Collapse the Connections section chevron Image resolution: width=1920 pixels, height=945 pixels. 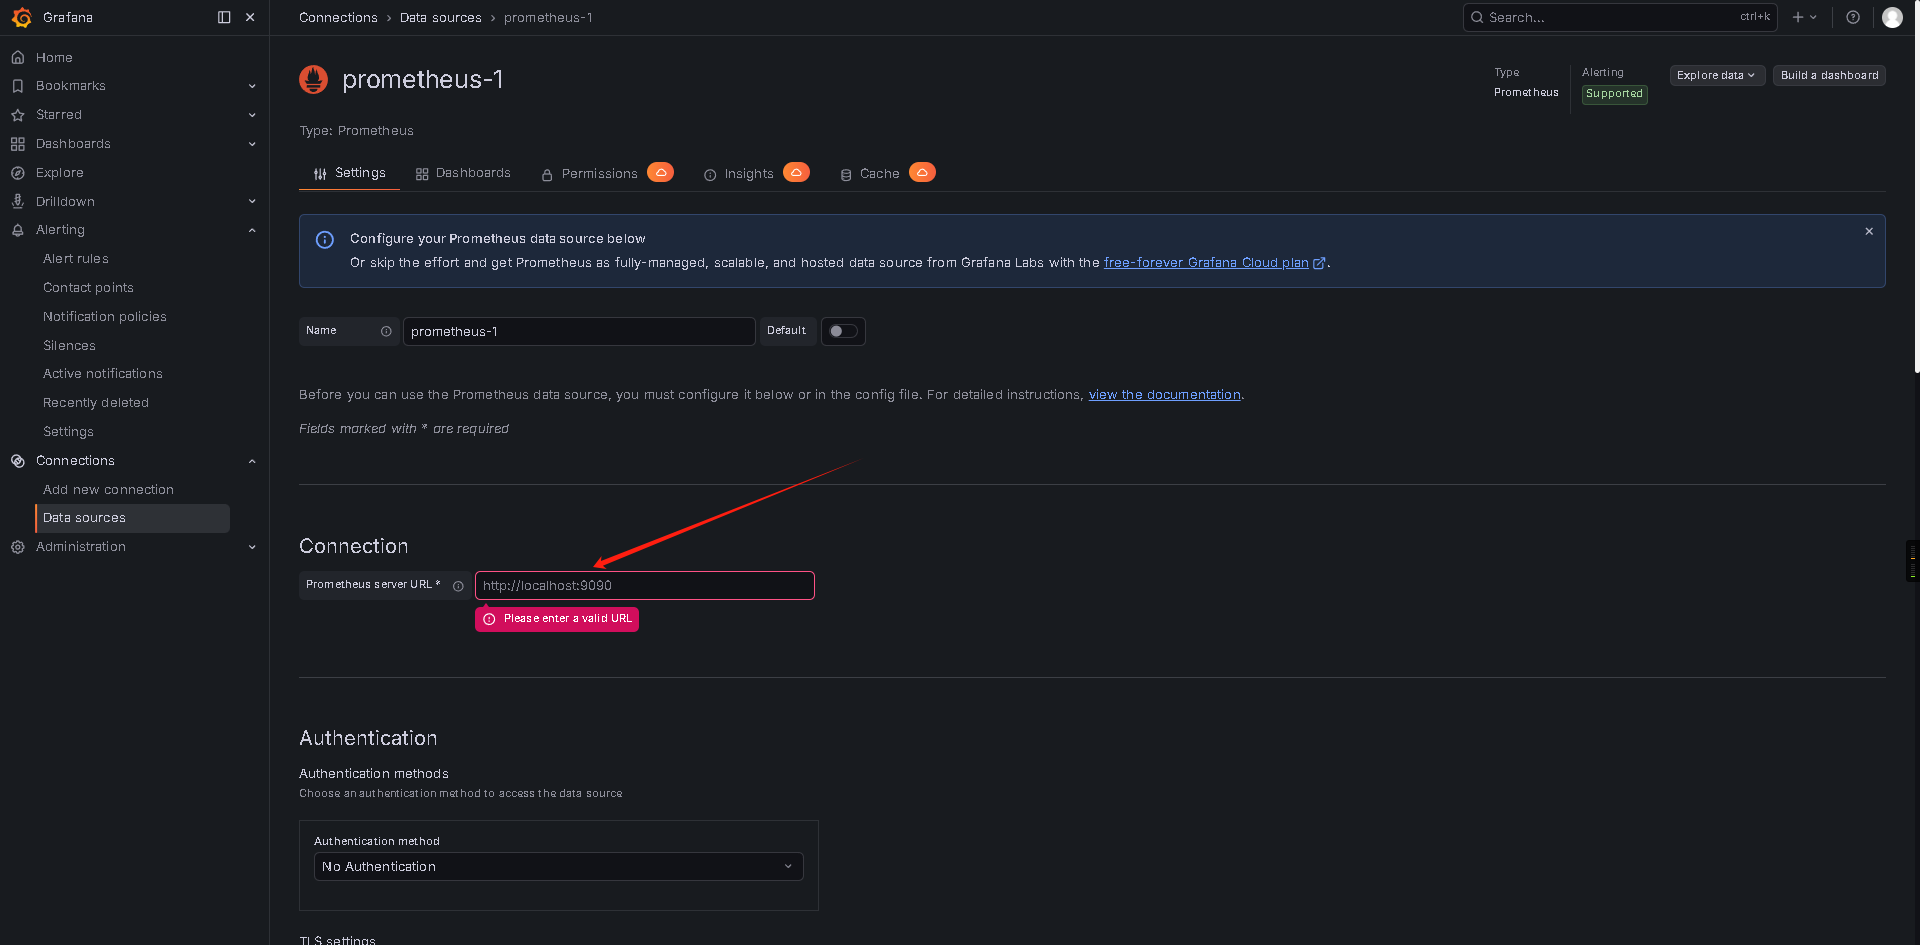tap(252, 461)
